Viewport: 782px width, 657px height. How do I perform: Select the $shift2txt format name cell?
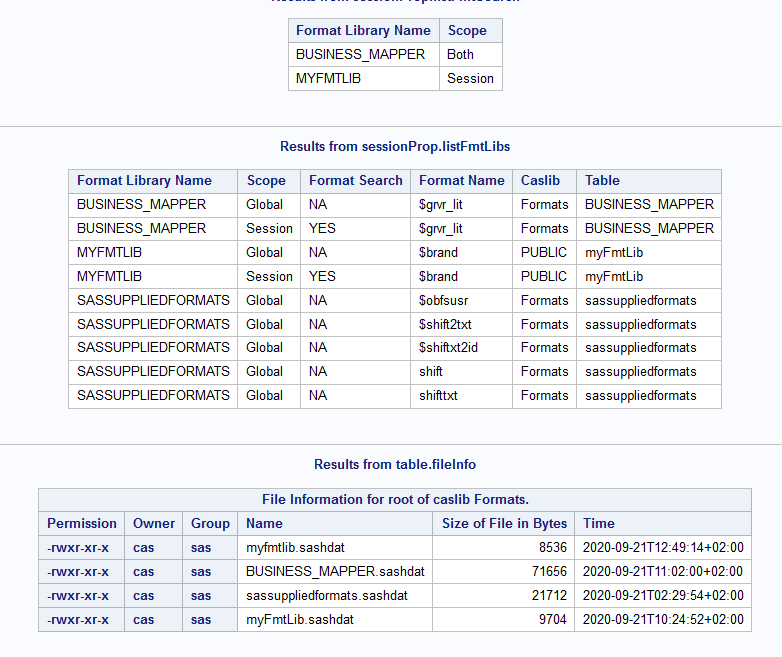click(450, 324)
